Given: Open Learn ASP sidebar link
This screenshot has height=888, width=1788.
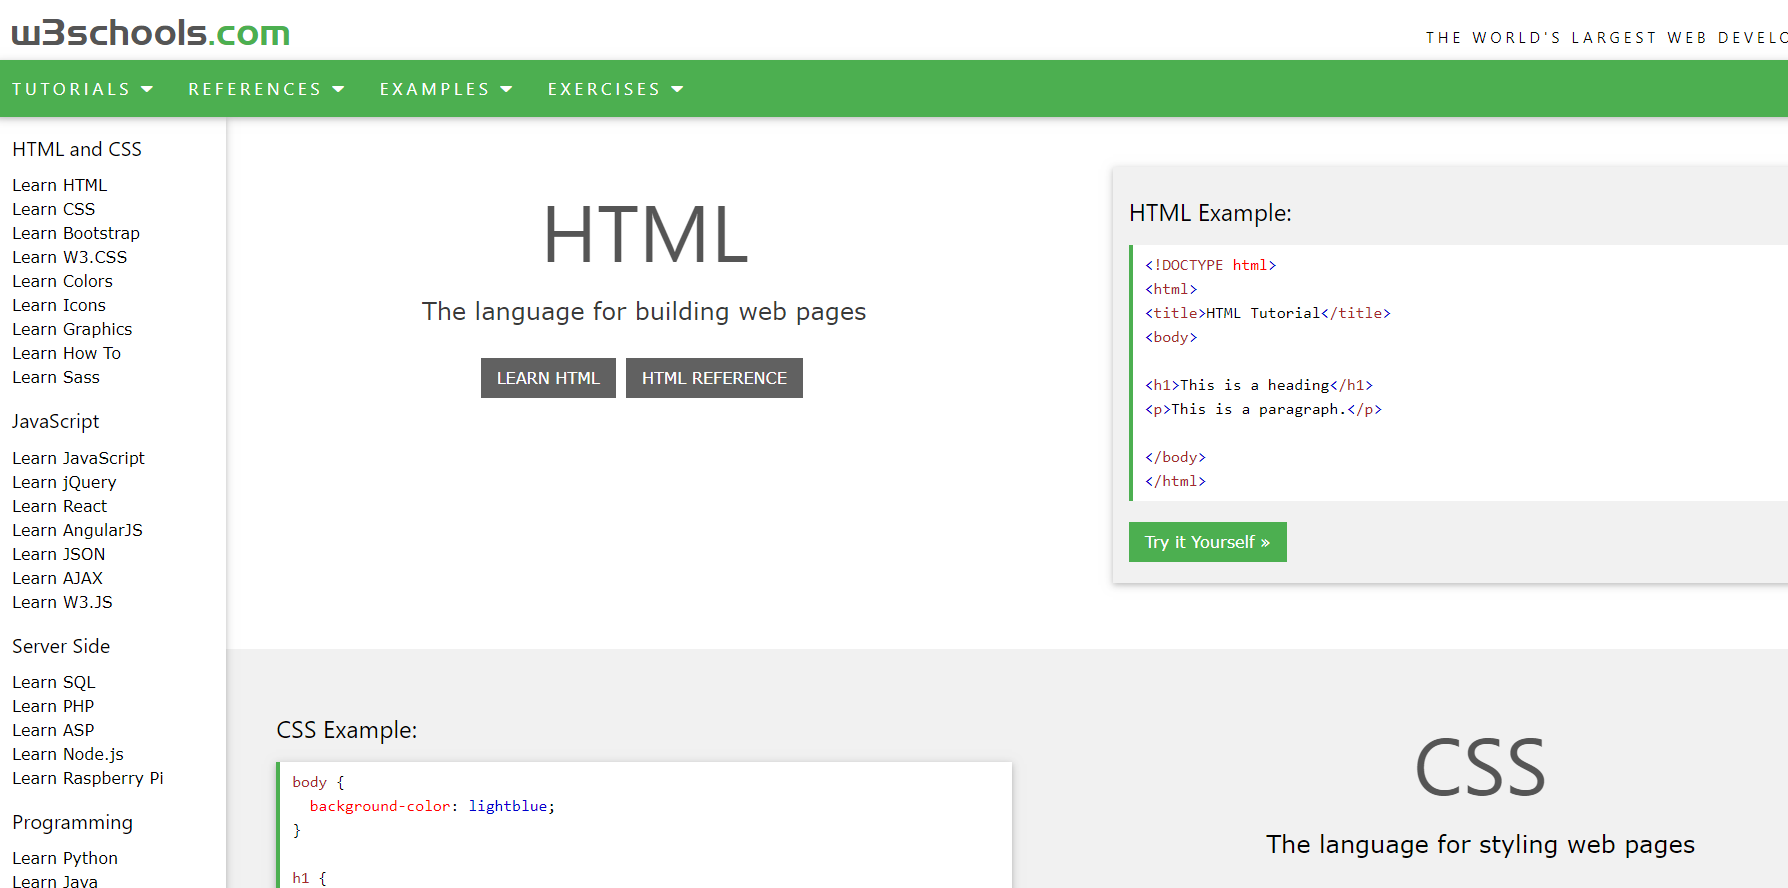Looking at the screenshot, I should tap(53, 730).
